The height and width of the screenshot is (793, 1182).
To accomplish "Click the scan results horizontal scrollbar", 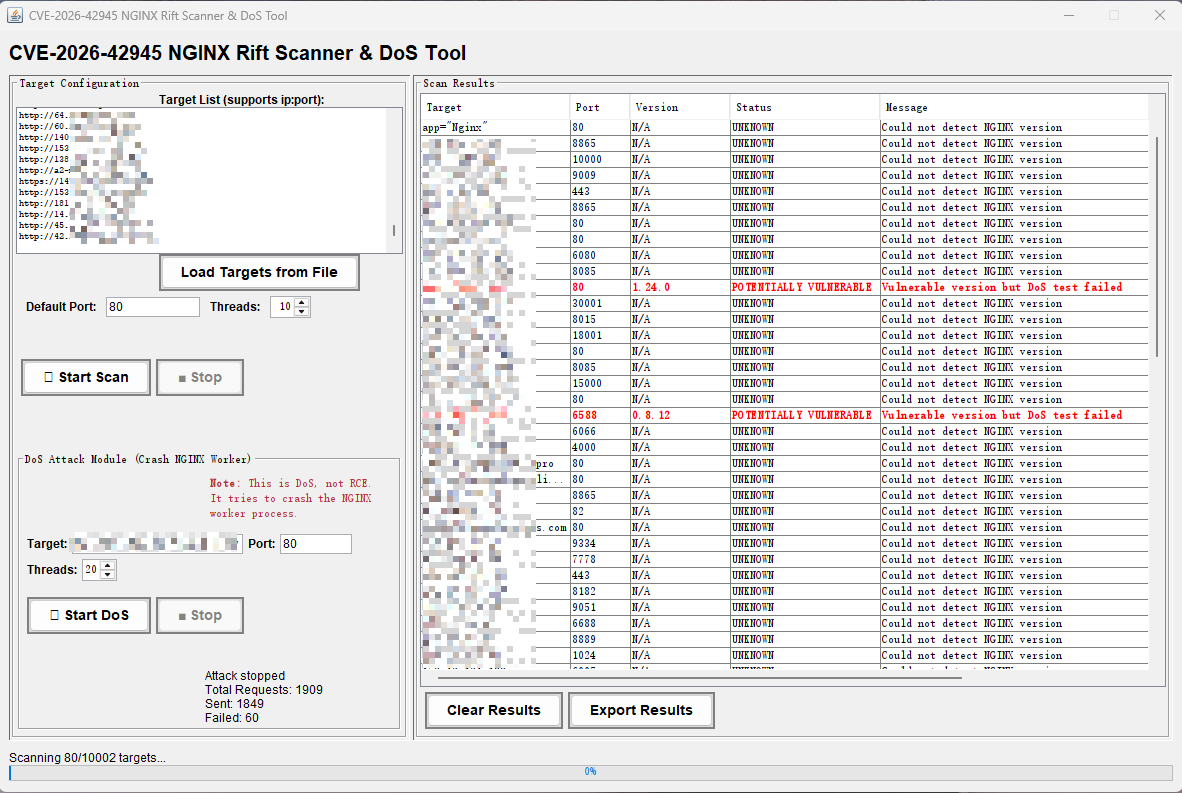I will pyautogui.click(x=699, y=678).
